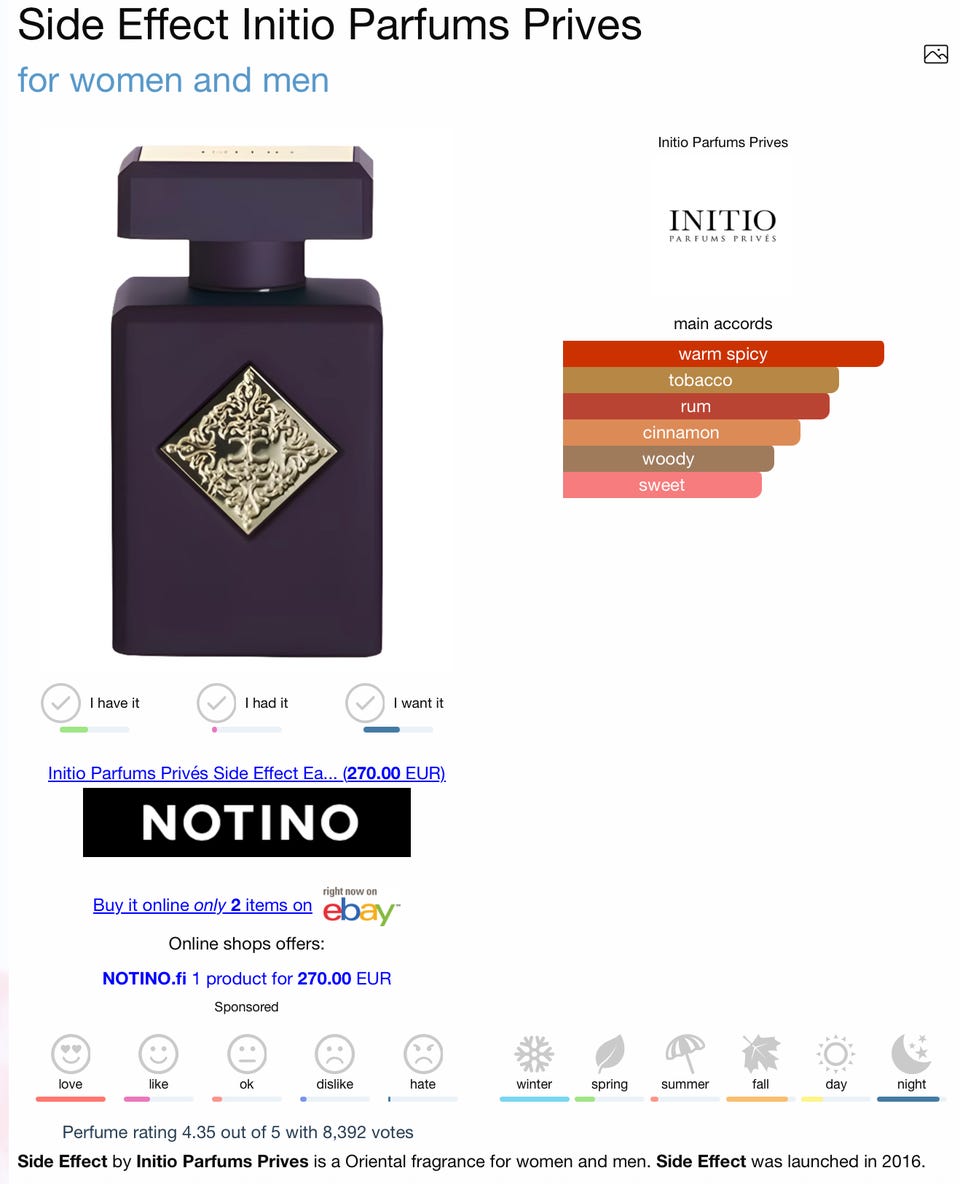960x1184 pixels.
Task: Select the warm spicy accord bar
Action: click(x=723, y=353)
